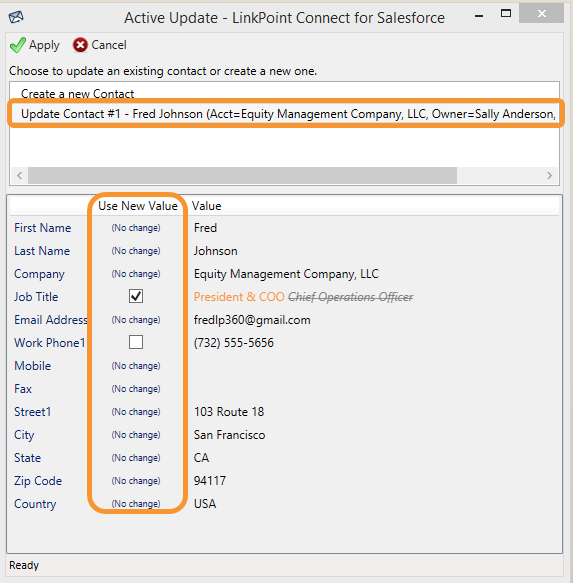Viewport: 573px width, 583px height.
Task: Click (No change) in State row
Action: point(136,458)
